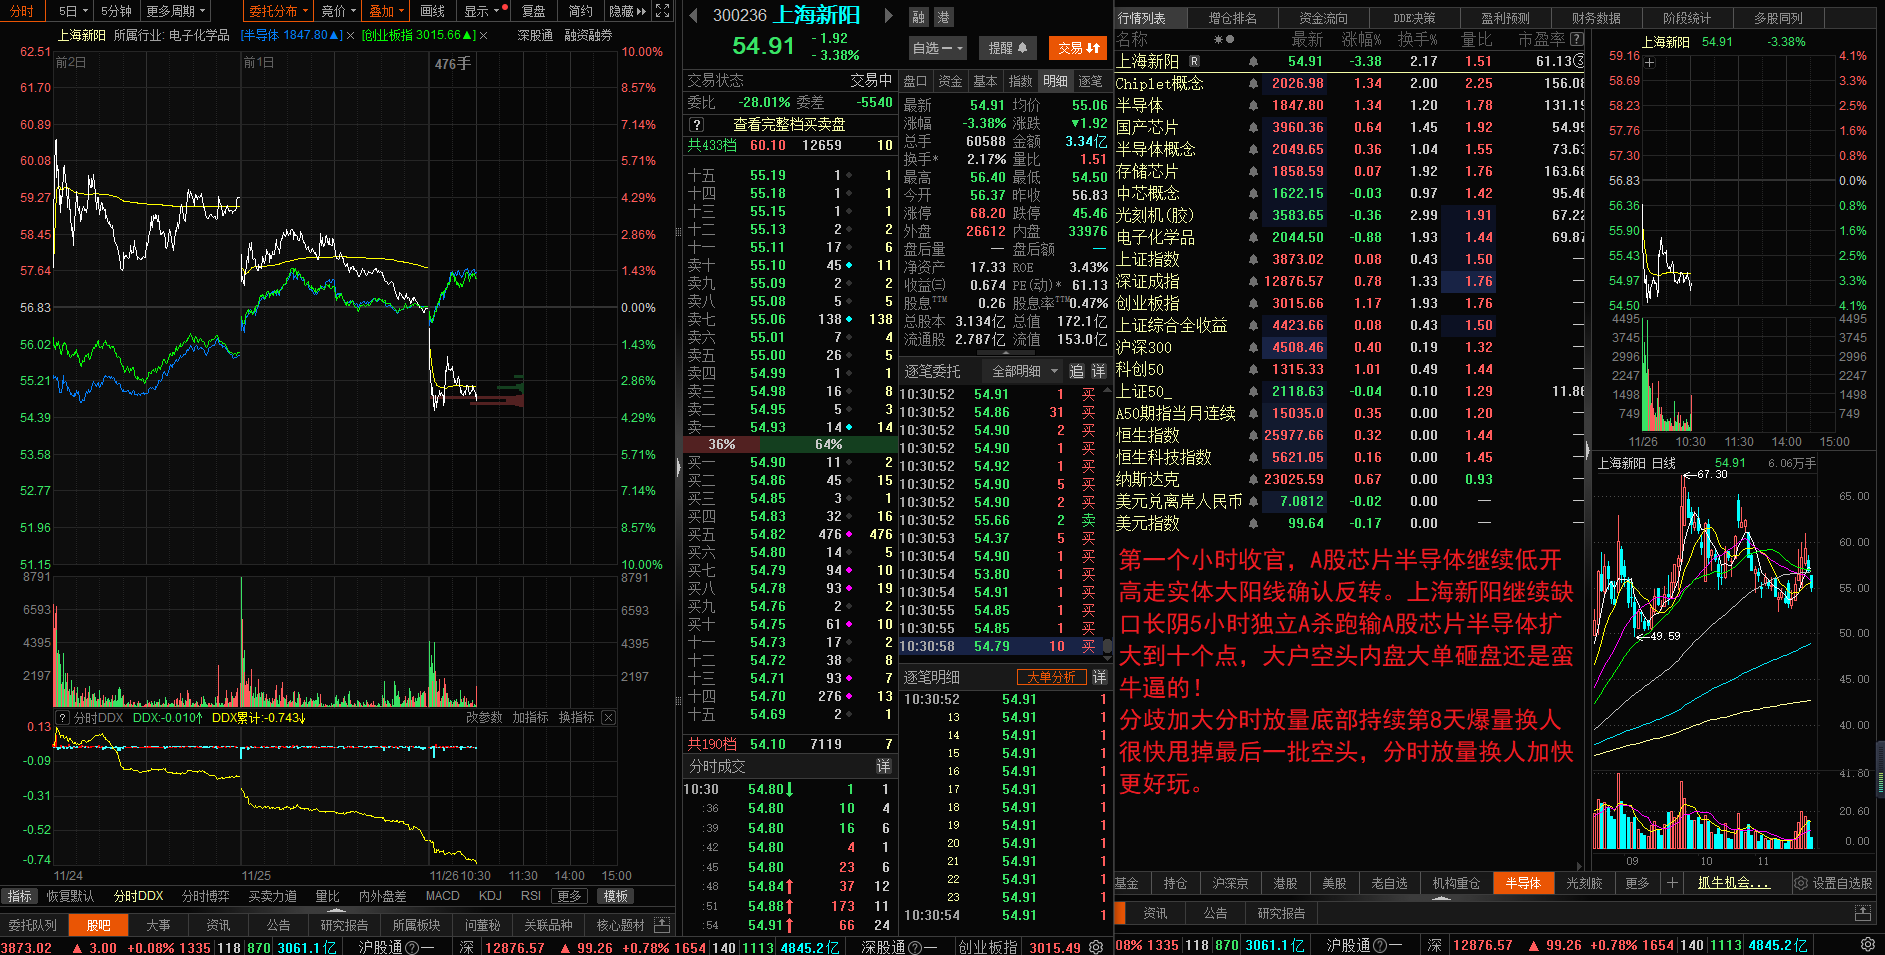Expand hidden toolbar items via 隐藏
This screenshot has height=955, width=1885.
(627, 11)
